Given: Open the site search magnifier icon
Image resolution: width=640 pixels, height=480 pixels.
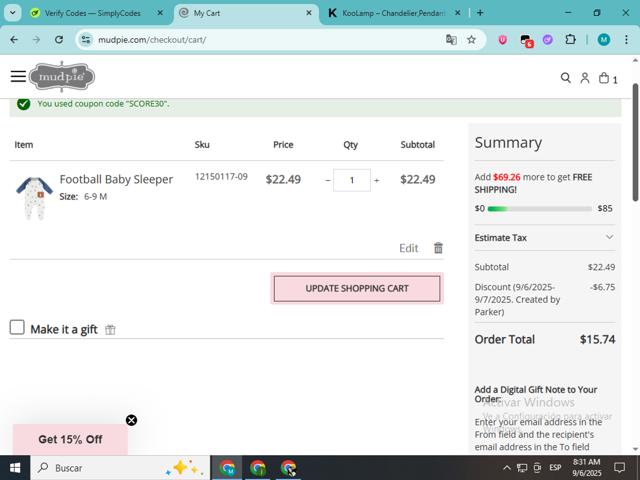Looking at the screenshot, I should [x=565, y=78].
